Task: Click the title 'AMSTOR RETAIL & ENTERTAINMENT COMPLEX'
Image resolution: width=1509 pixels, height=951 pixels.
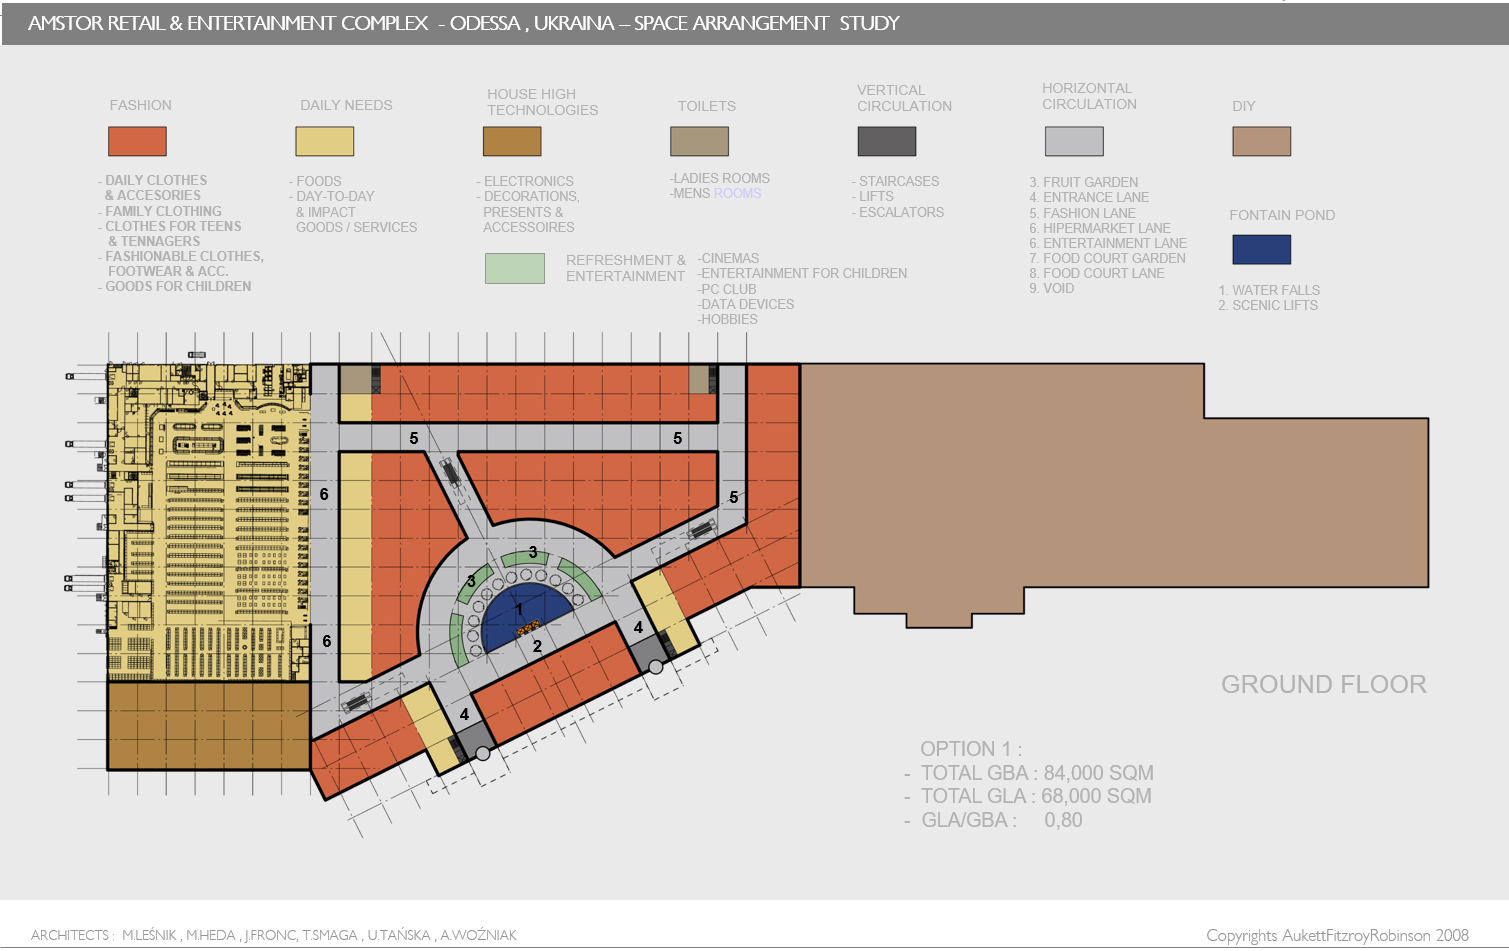Action: (x=228, y=23)
